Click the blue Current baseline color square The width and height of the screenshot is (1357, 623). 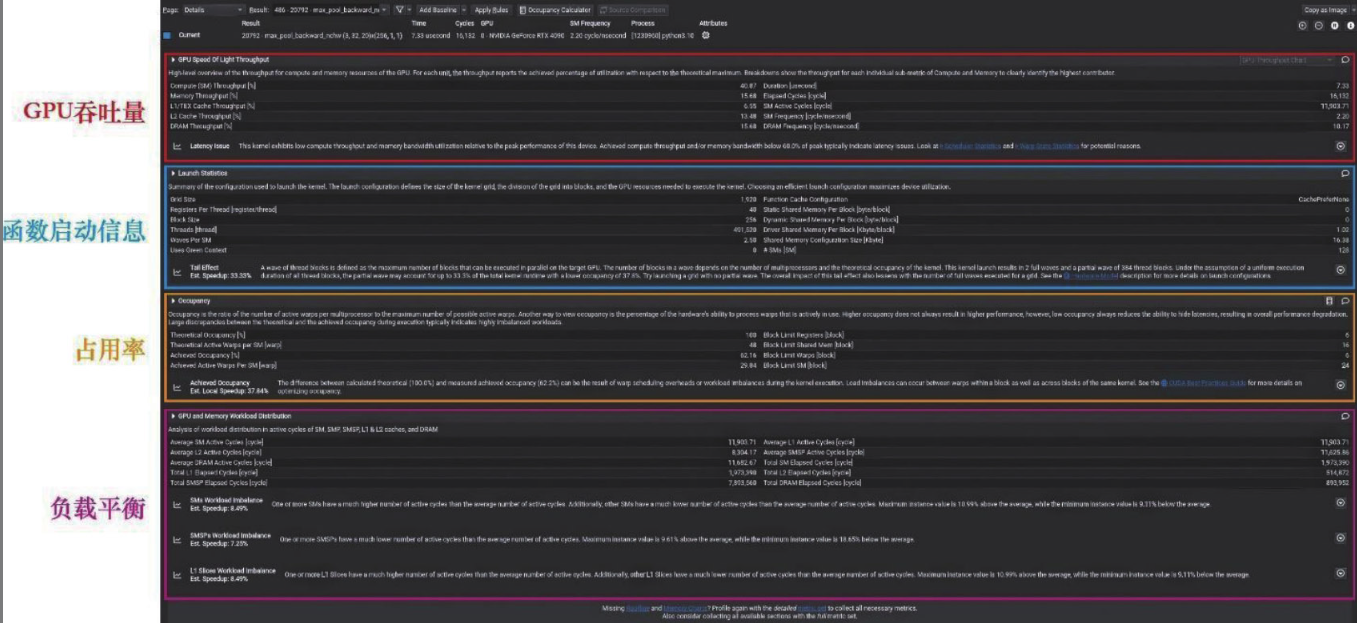[x=167, y=35]
